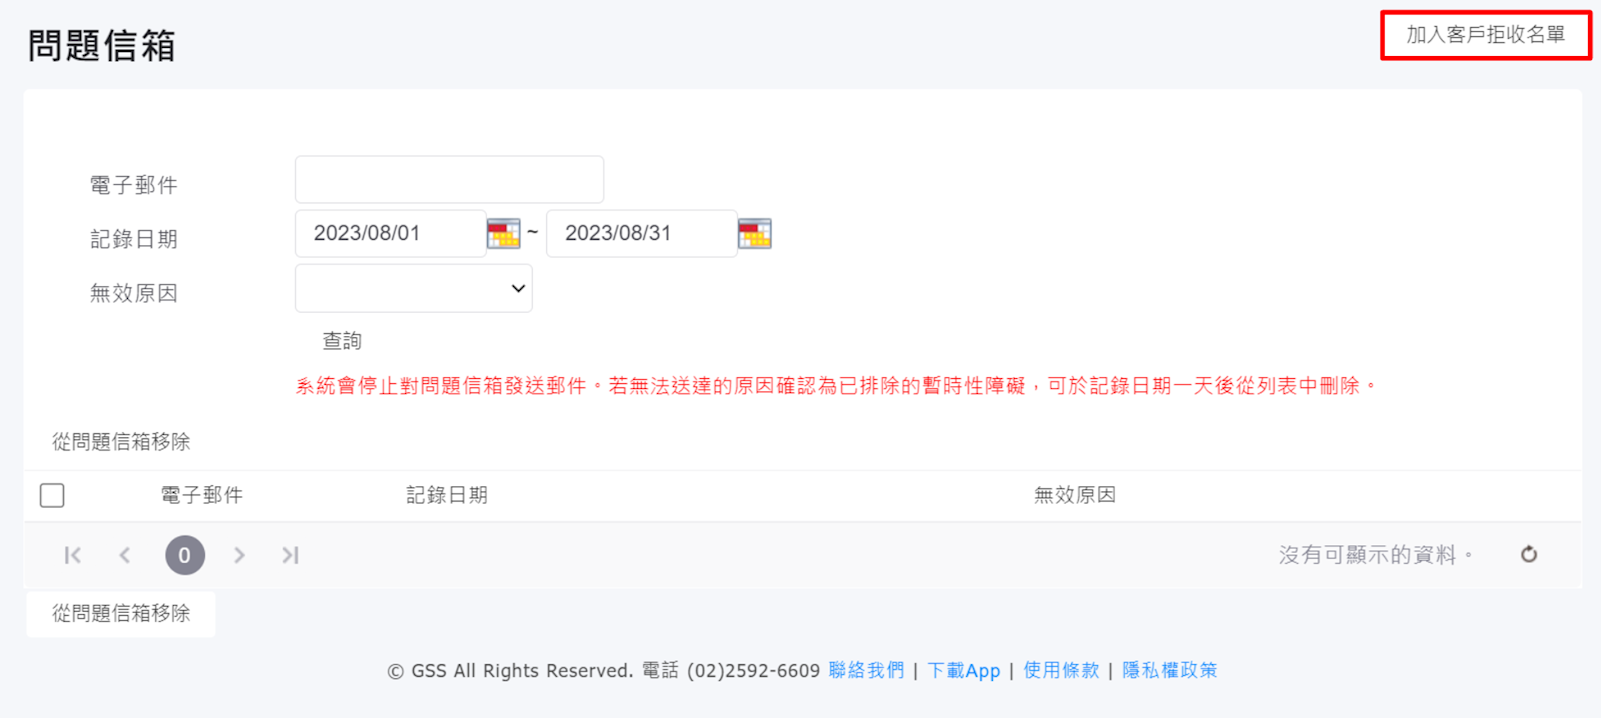
Task: Click 從問題信箱移除 button below the table
Action: [x=121, y=613]
